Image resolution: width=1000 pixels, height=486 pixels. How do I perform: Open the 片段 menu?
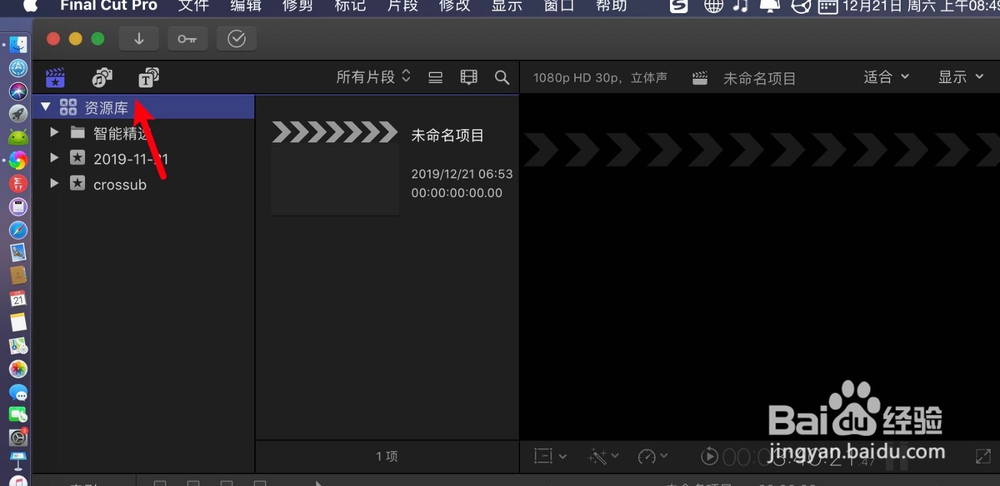click(402, 6)
